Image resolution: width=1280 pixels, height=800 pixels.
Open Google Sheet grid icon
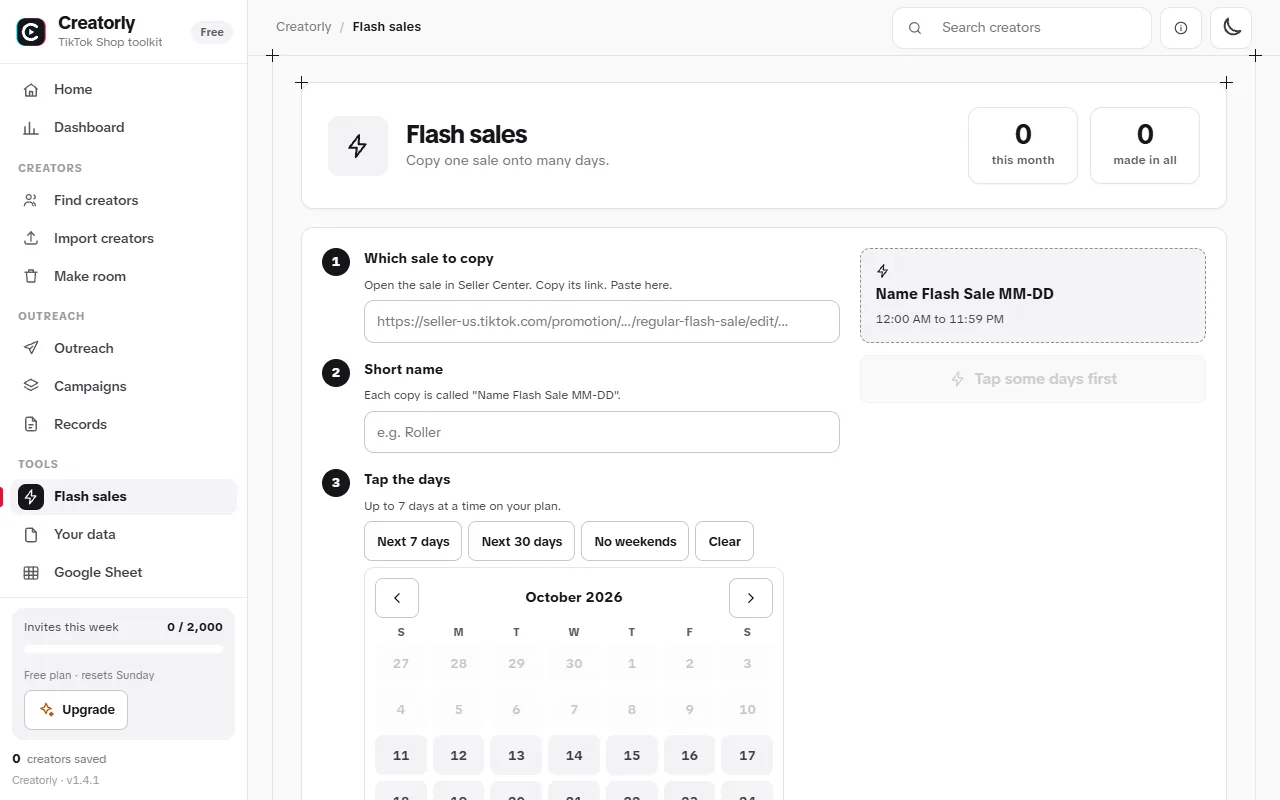(x=31, y=572)
